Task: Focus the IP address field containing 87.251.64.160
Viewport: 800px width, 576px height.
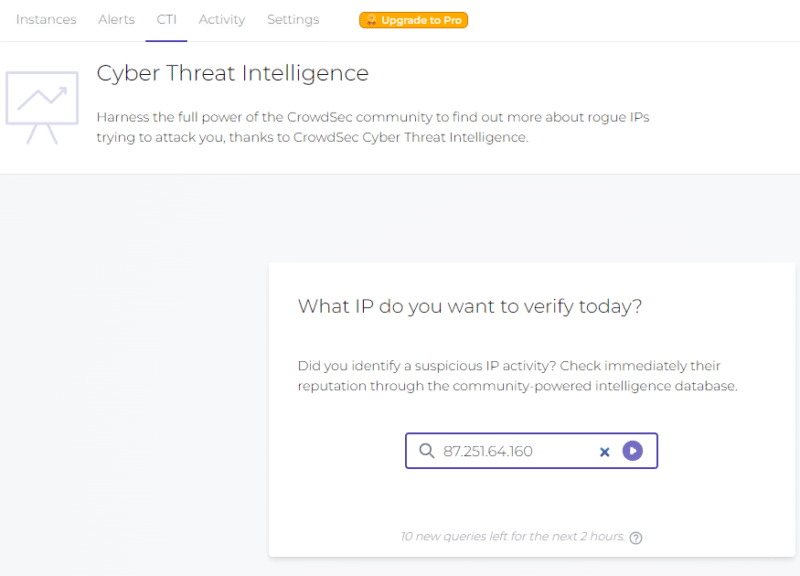Action: click(510, 451)
